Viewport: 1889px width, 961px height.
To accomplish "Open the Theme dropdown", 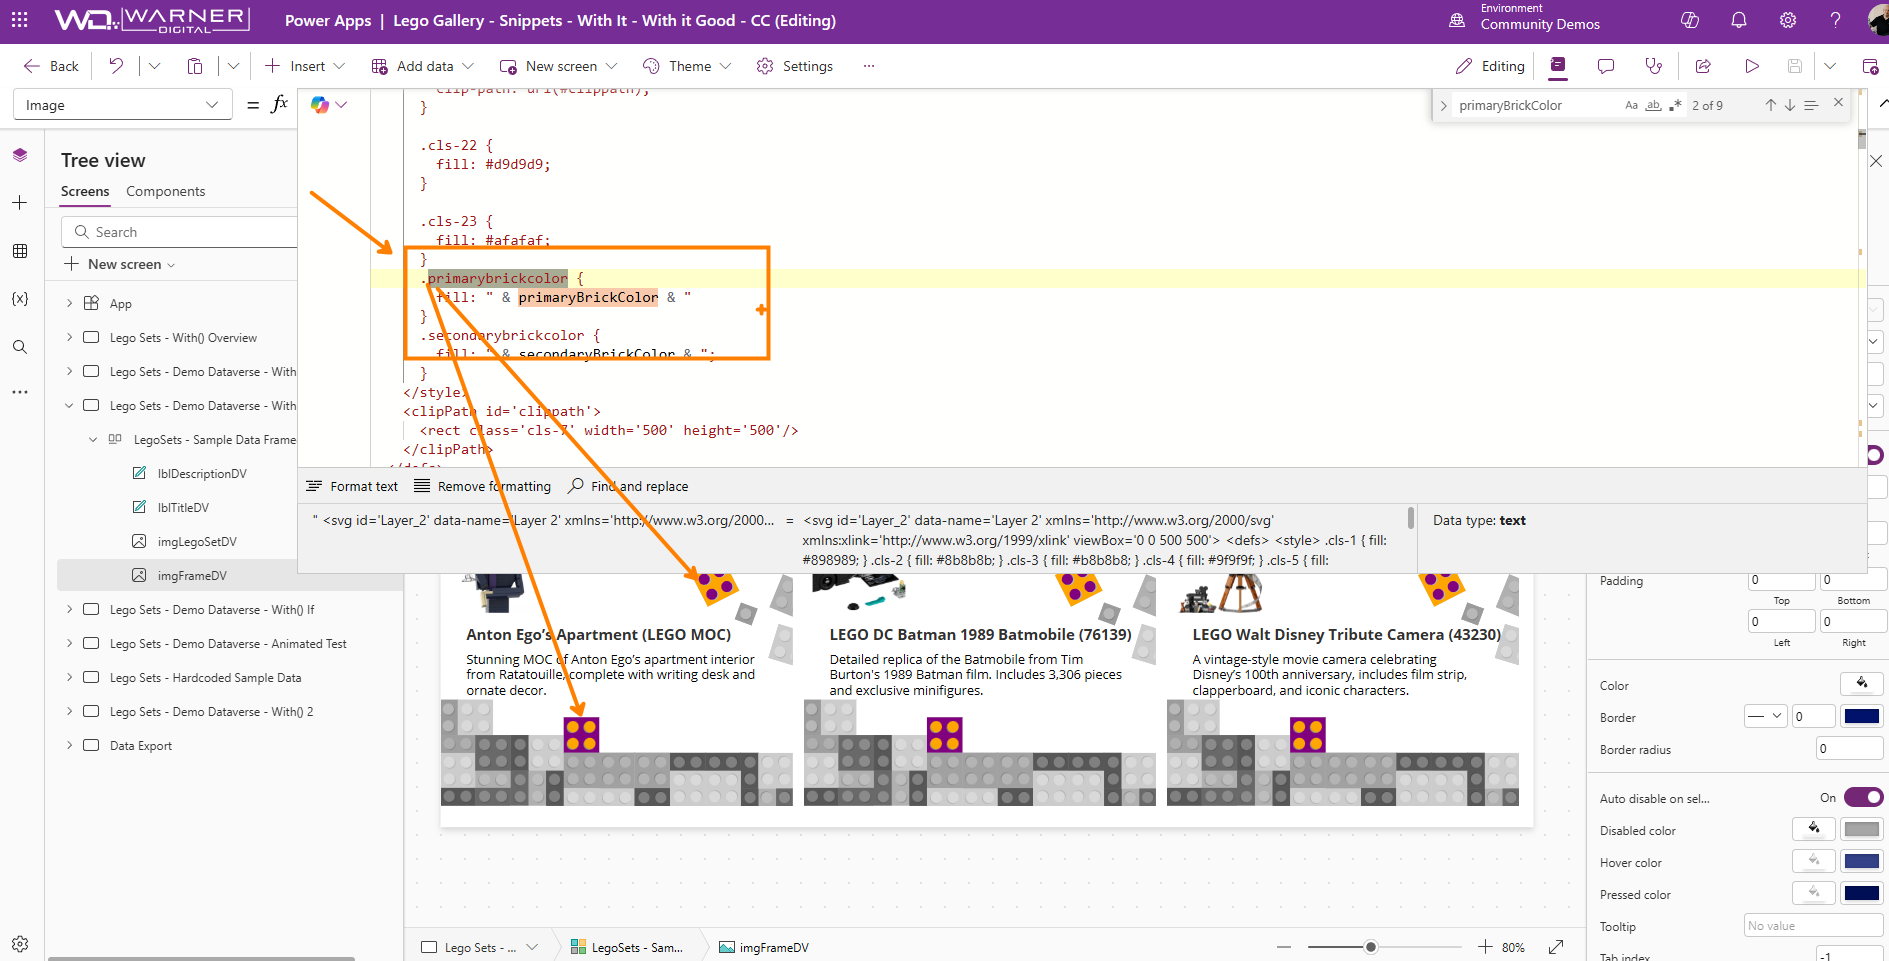I will pos(688,66).
